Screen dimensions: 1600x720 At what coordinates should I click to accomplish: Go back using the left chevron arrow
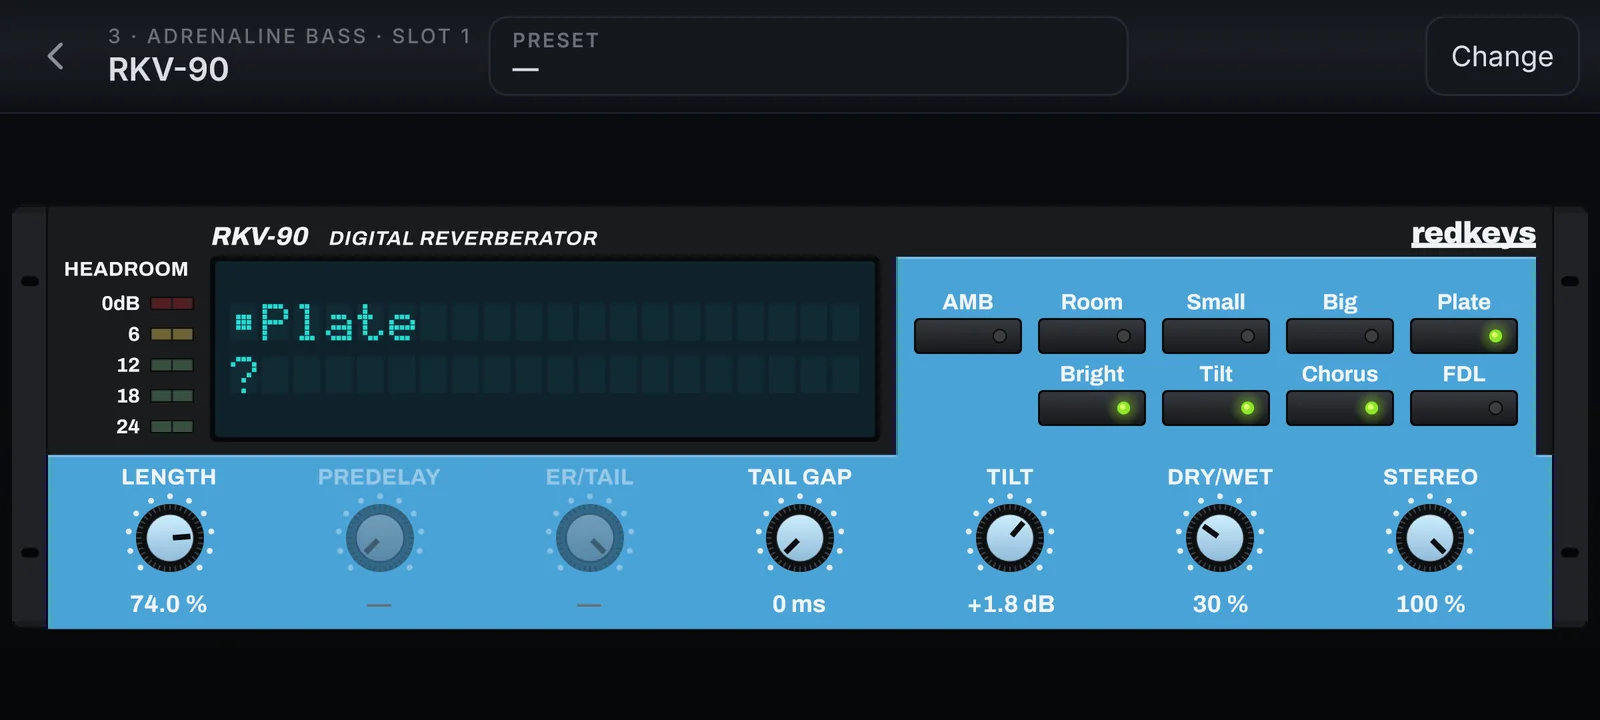click(x=56, y=56)
